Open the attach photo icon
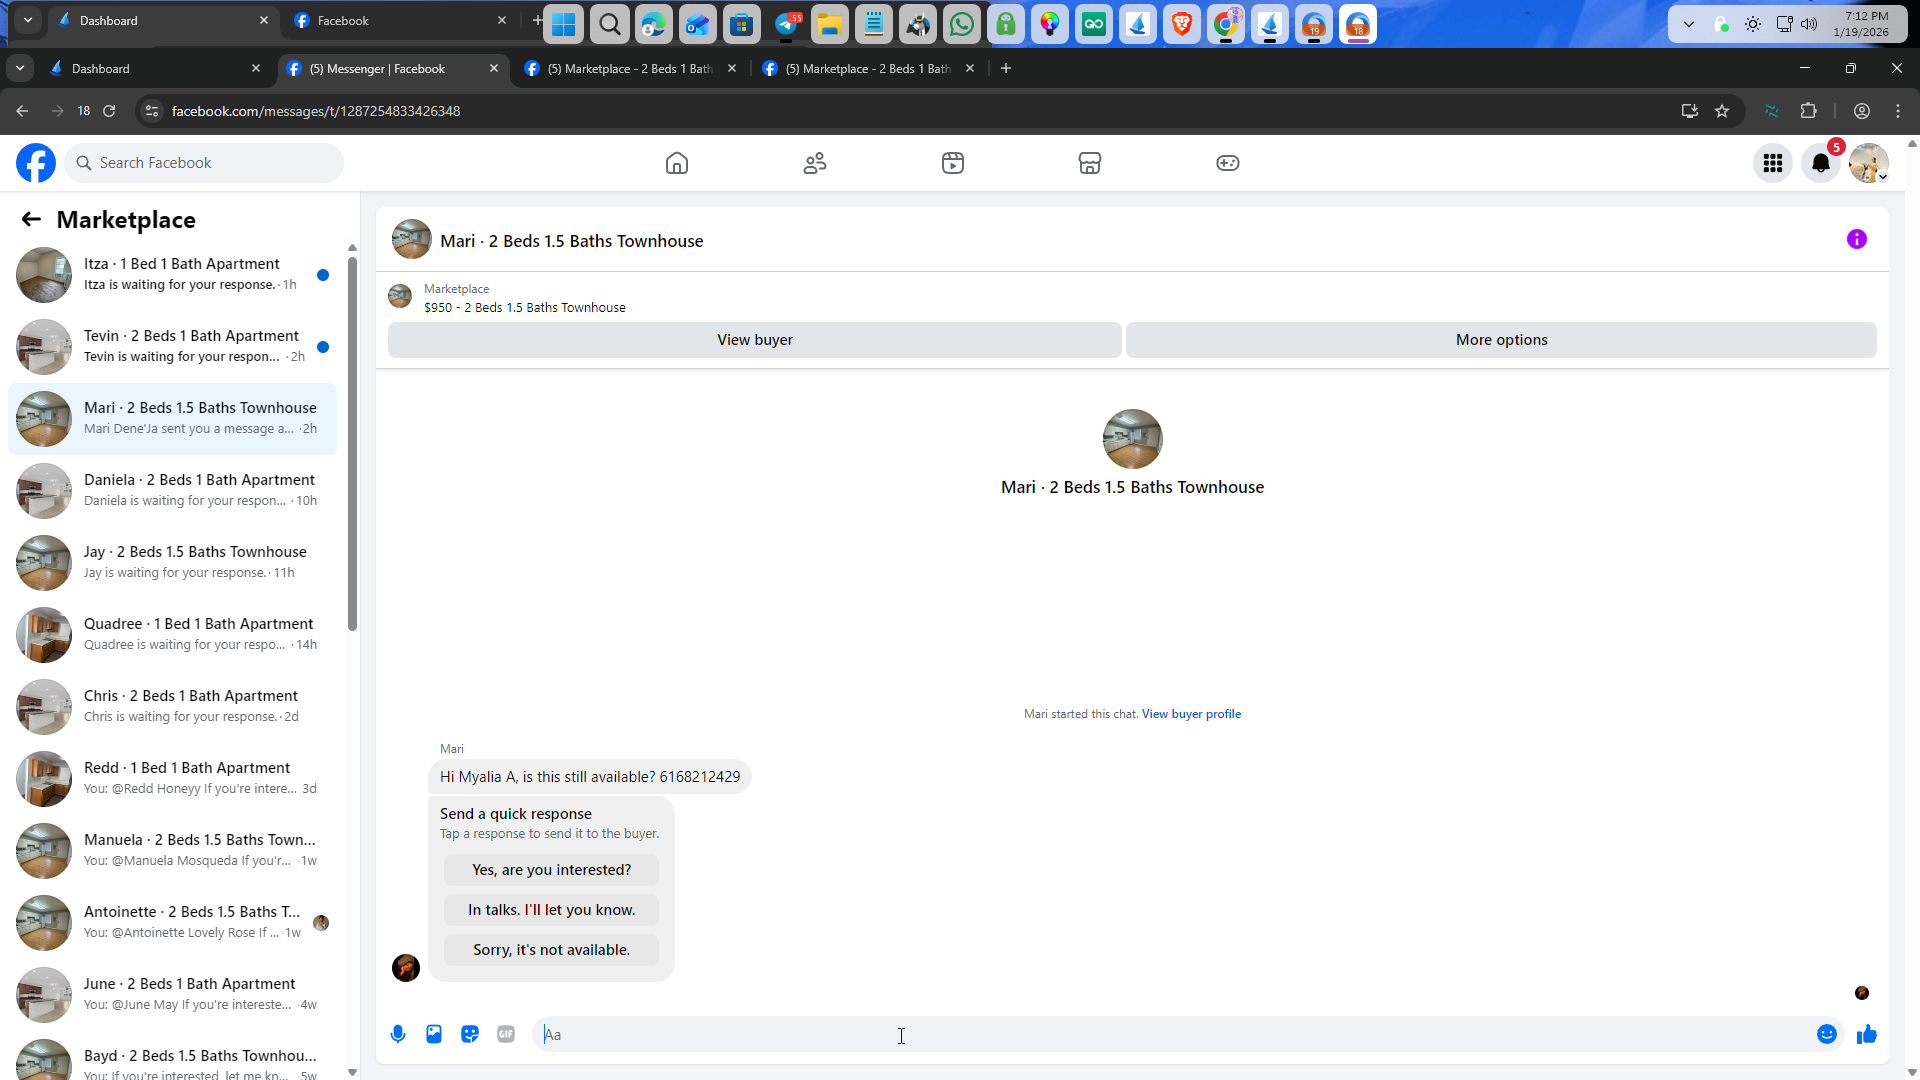Screen dimensions: 1920x1080 click(434, 1034)
